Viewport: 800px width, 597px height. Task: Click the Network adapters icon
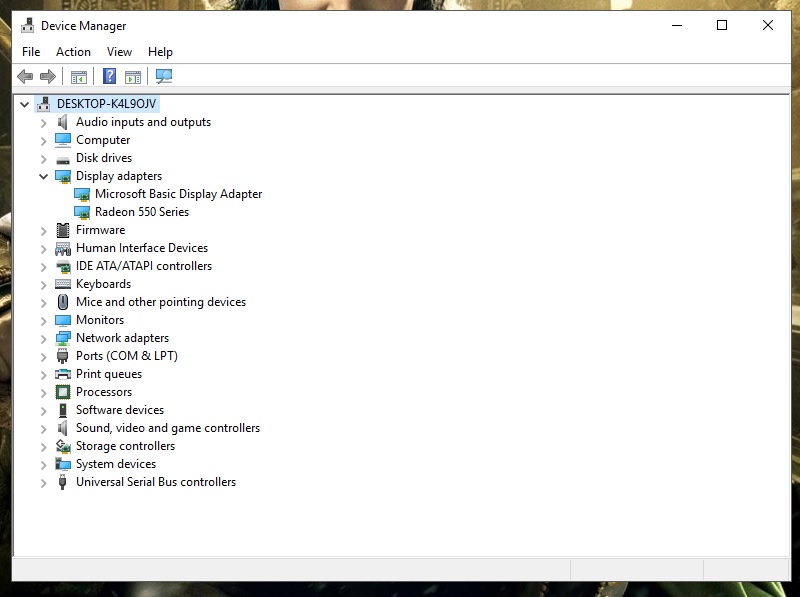pyautogui.click(x=63, y=338)
